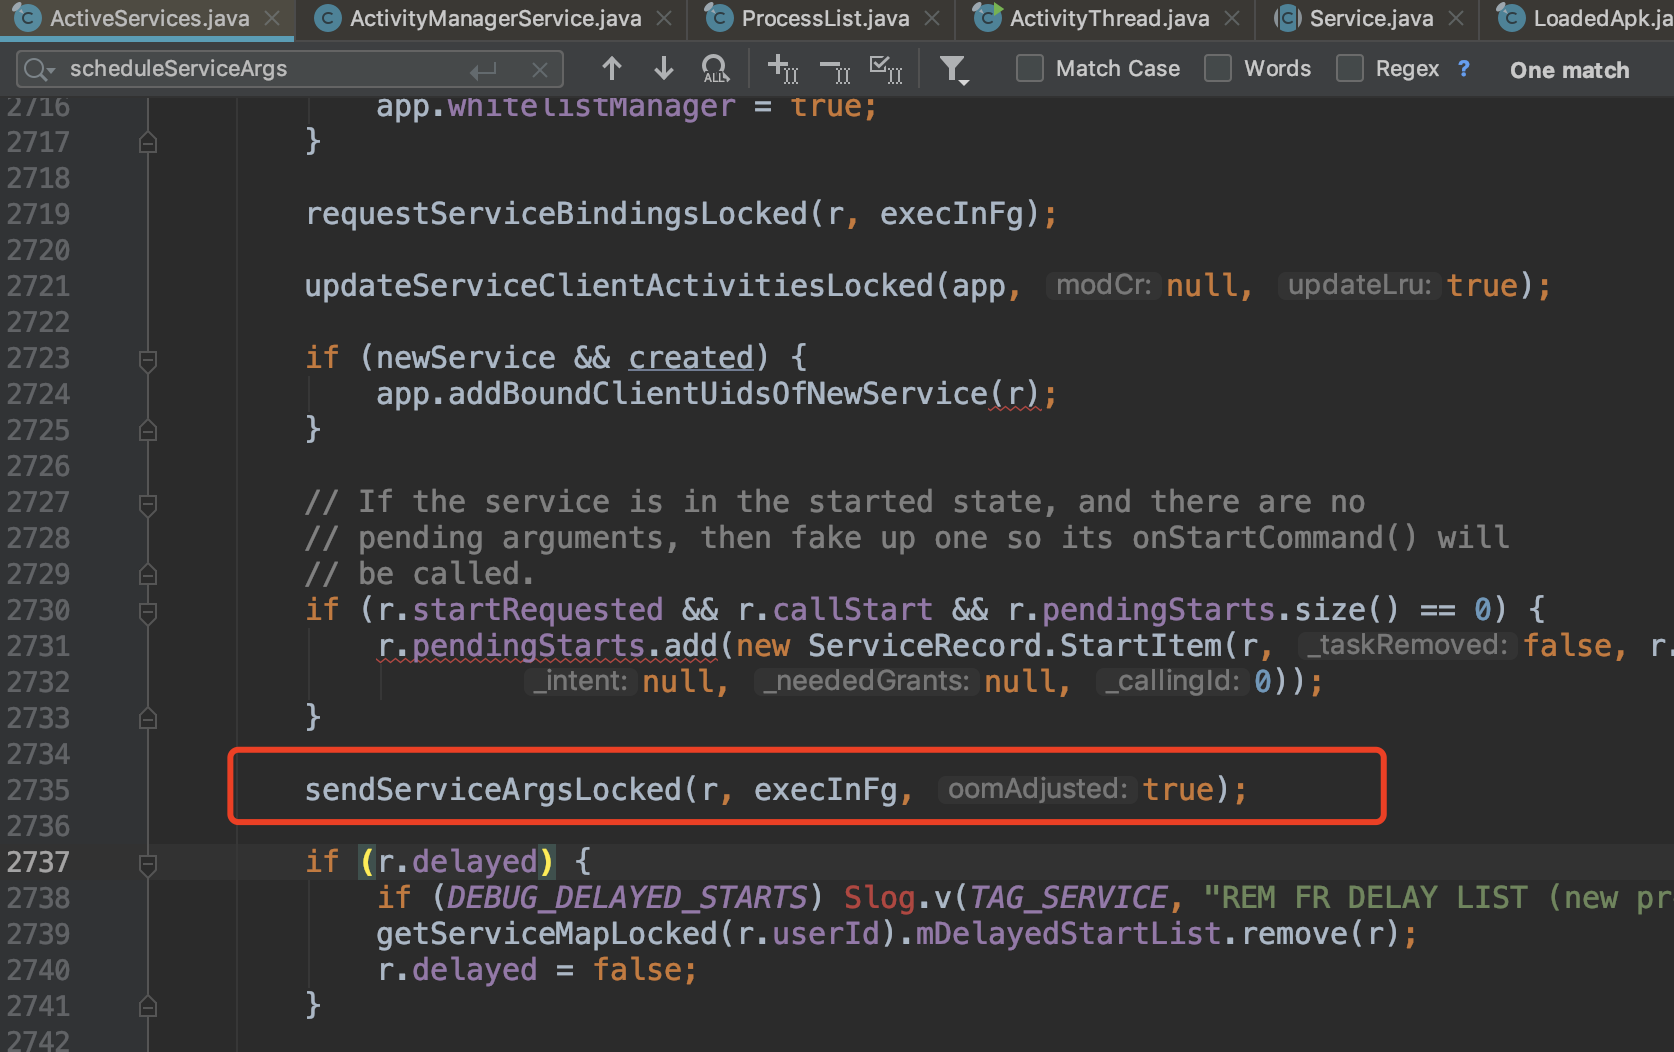Open the Regex help question mark

tap(1463, 68)
